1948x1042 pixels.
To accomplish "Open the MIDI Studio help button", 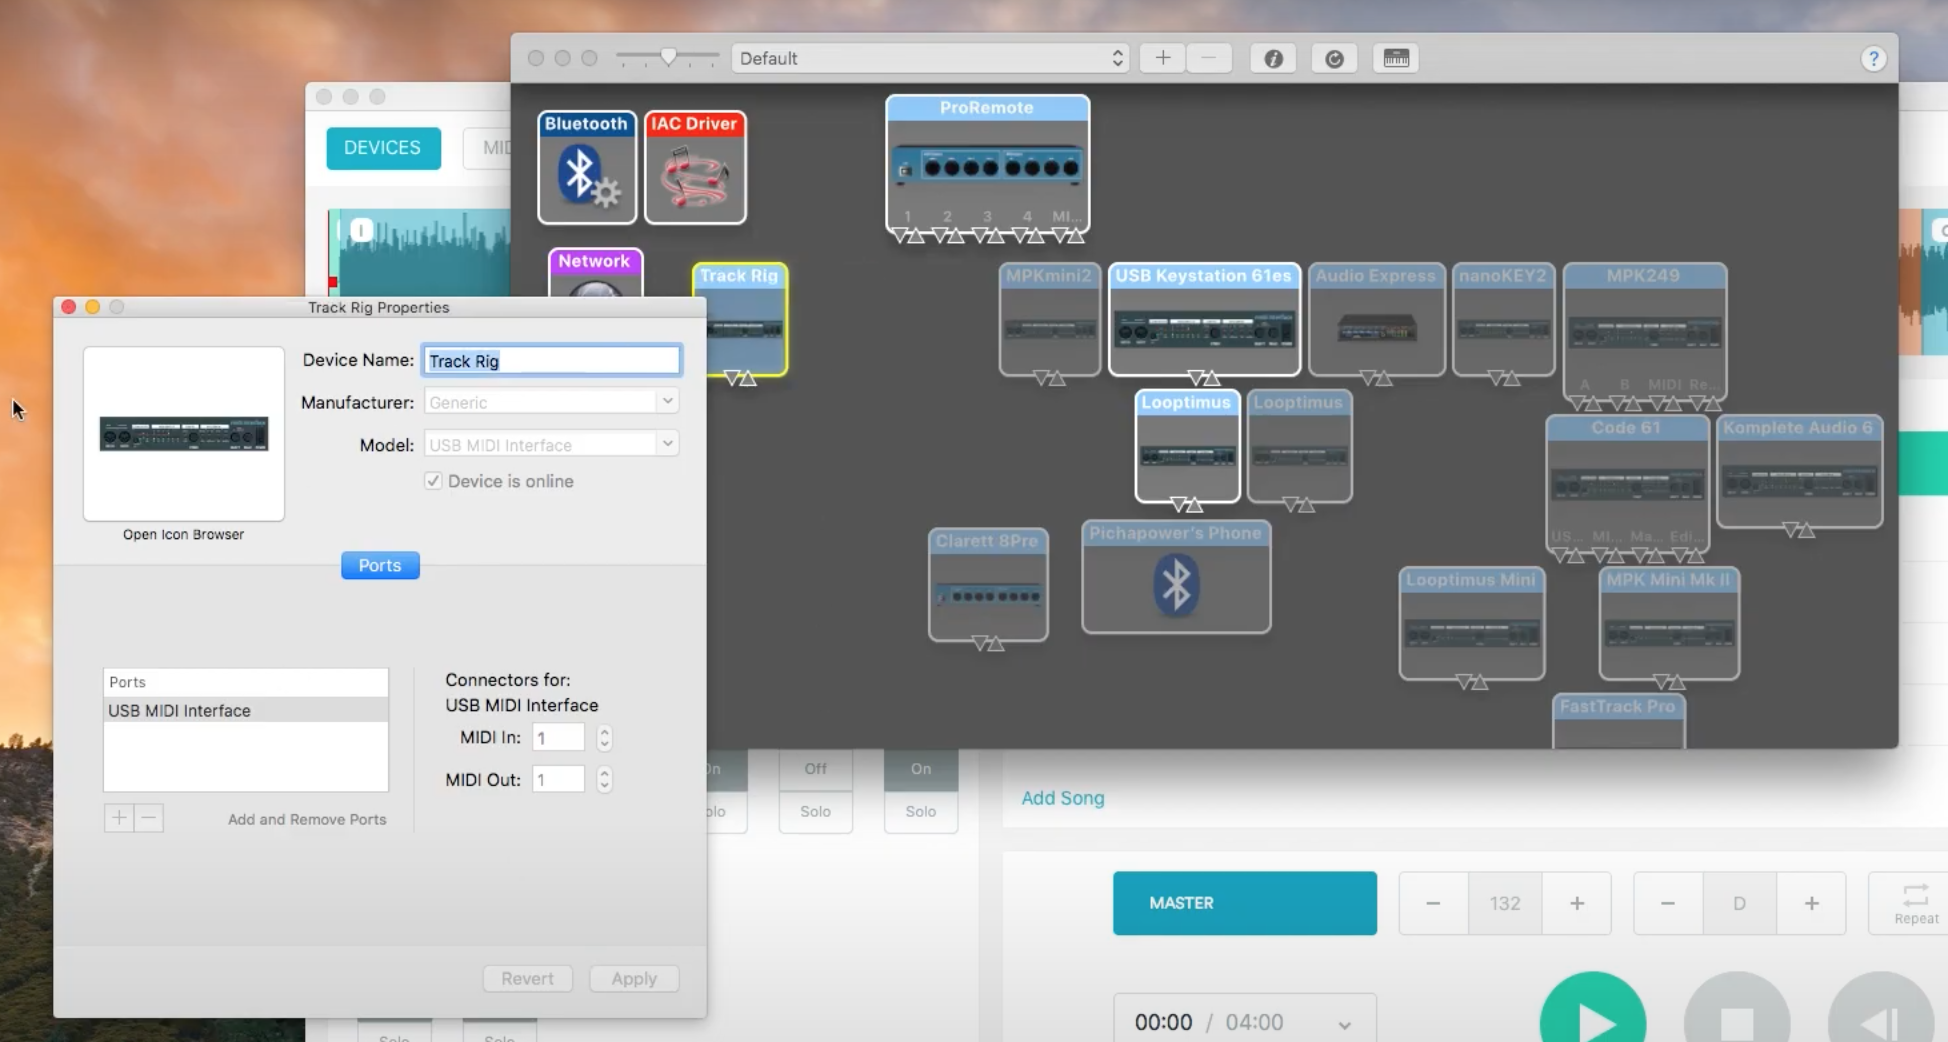I will click(1873, 59).
